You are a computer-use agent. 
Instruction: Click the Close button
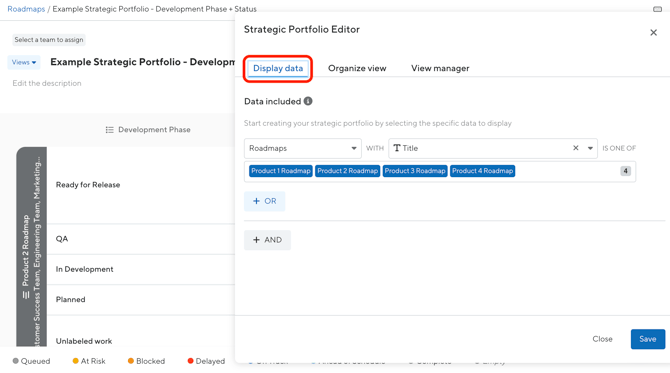(x=602, y=339)
